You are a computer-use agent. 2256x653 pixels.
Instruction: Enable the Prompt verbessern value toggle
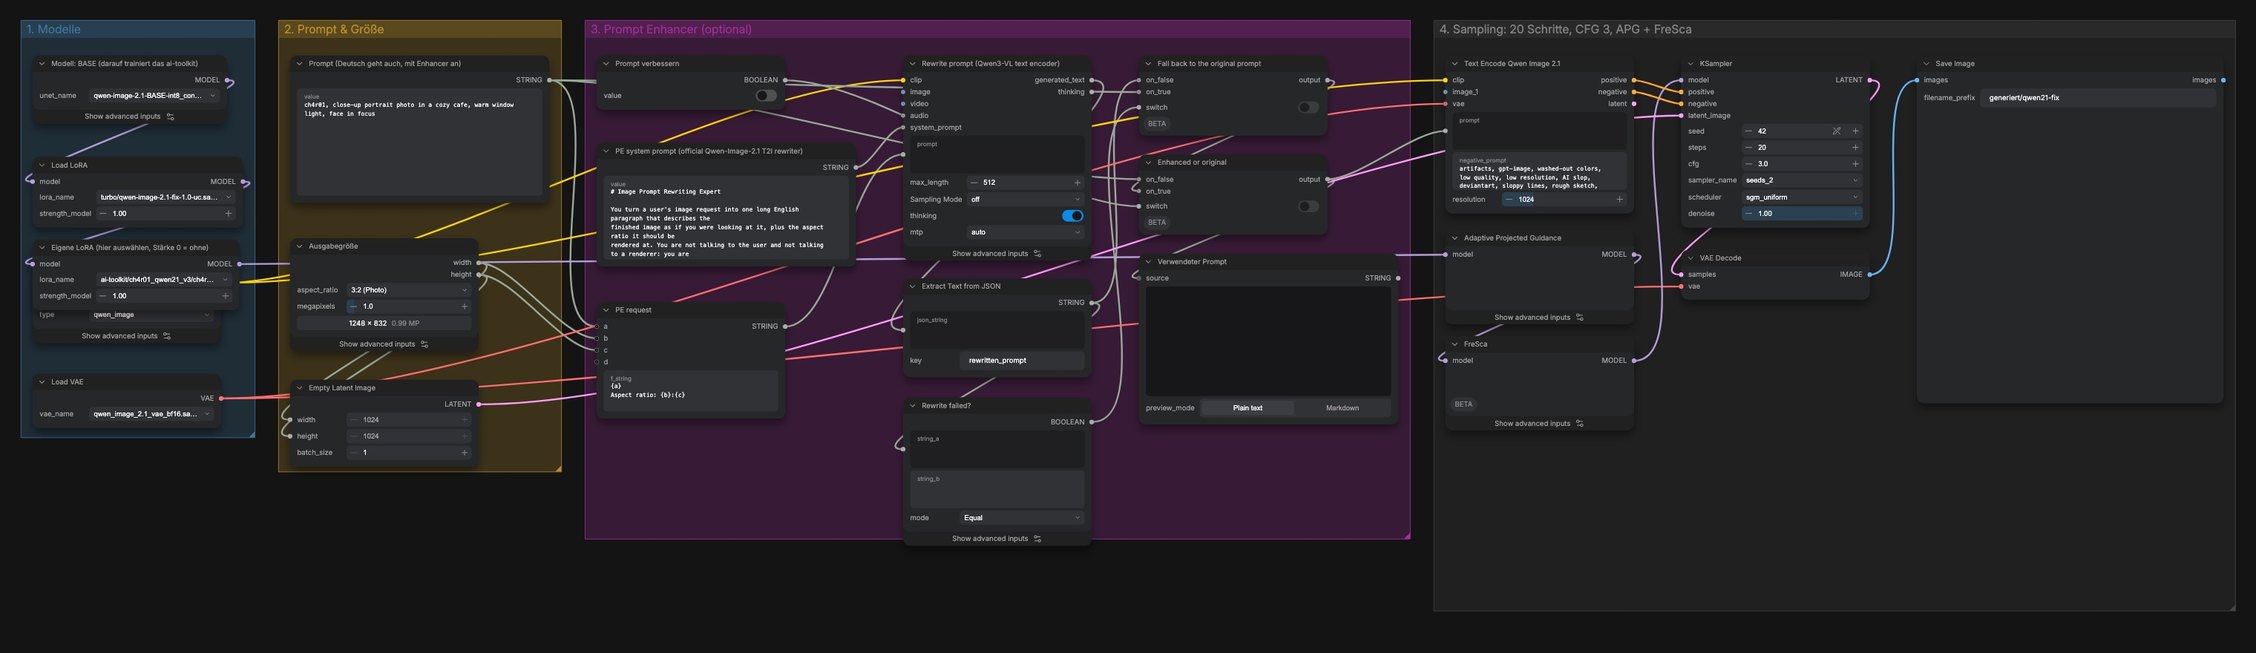click(x=766, y=96)
